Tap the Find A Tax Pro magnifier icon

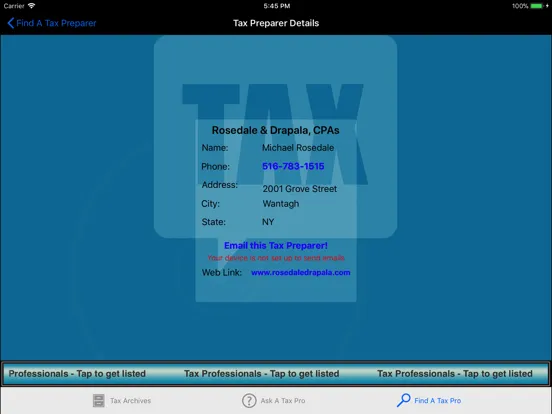pos(403,400)
